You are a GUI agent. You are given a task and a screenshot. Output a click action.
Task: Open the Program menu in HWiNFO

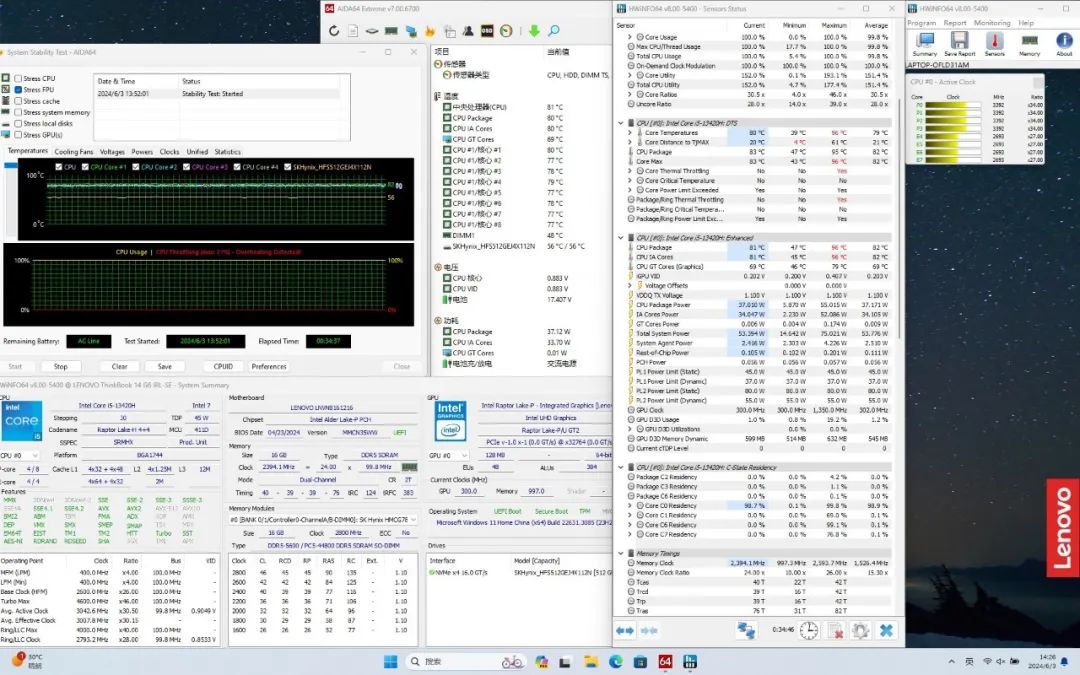[x=922, y=23]
